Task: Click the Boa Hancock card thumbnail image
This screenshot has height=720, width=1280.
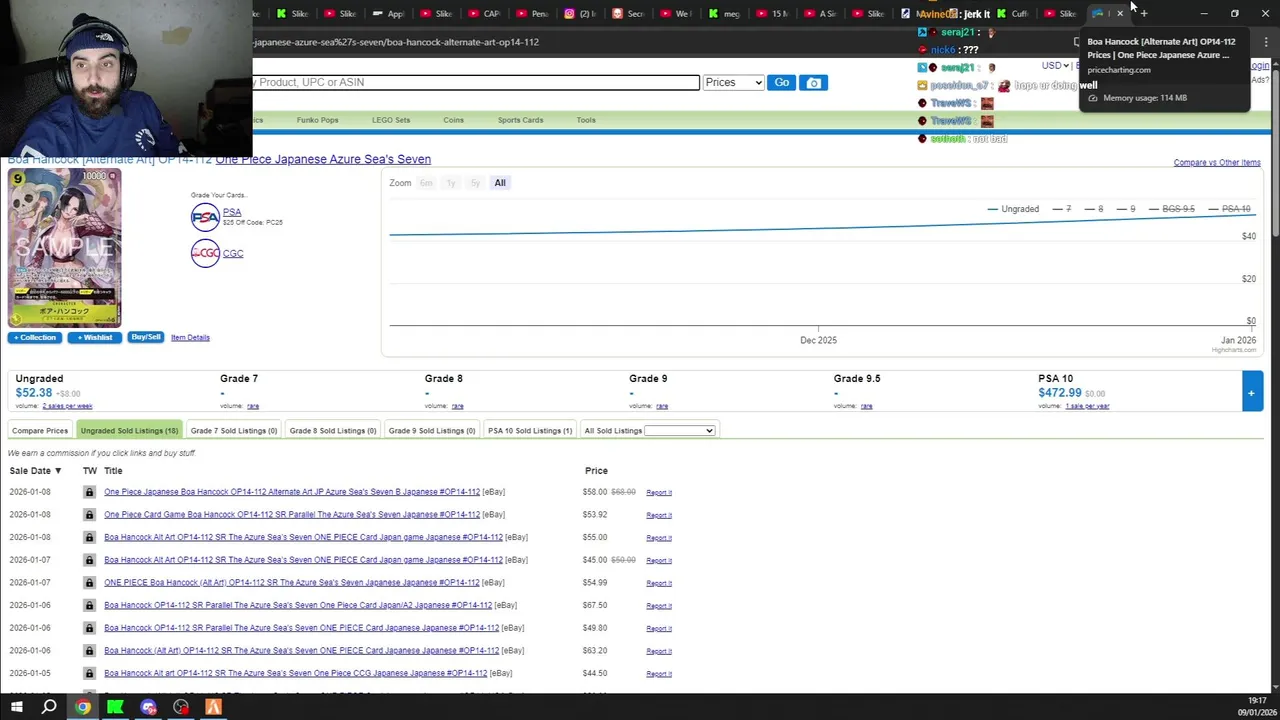Action: pos(64,248)
